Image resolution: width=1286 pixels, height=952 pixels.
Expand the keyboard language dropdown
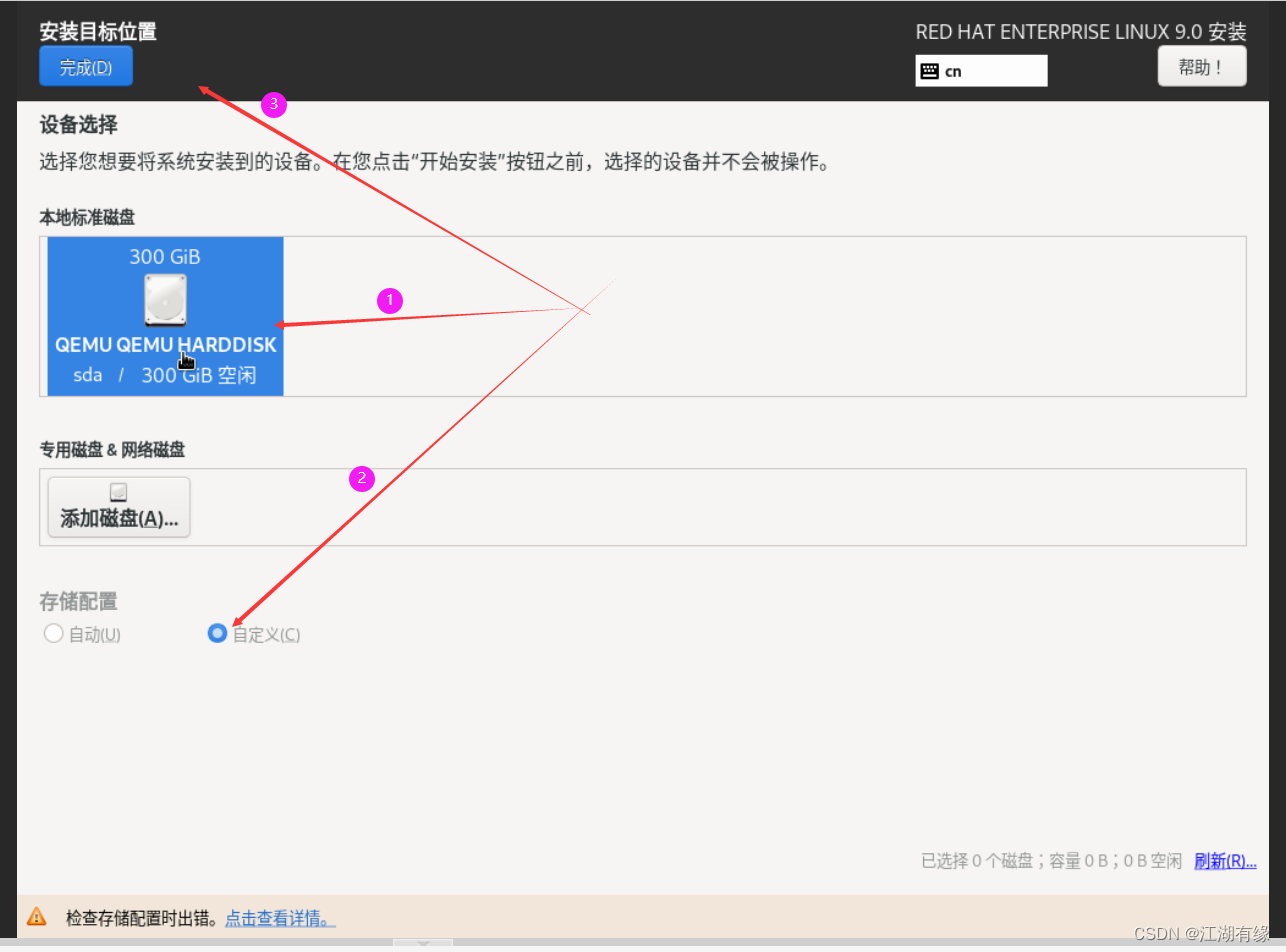(980, 70)
